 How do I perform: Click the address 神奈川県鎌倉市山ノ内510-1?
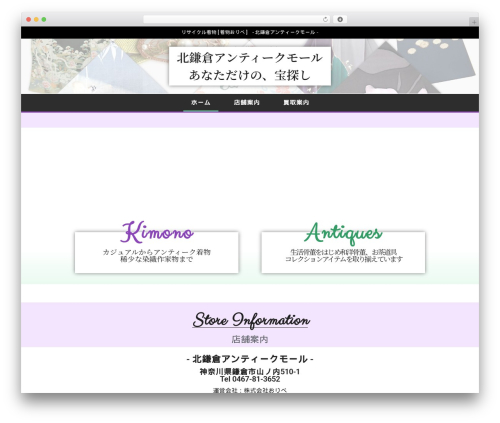click(250, 371)
